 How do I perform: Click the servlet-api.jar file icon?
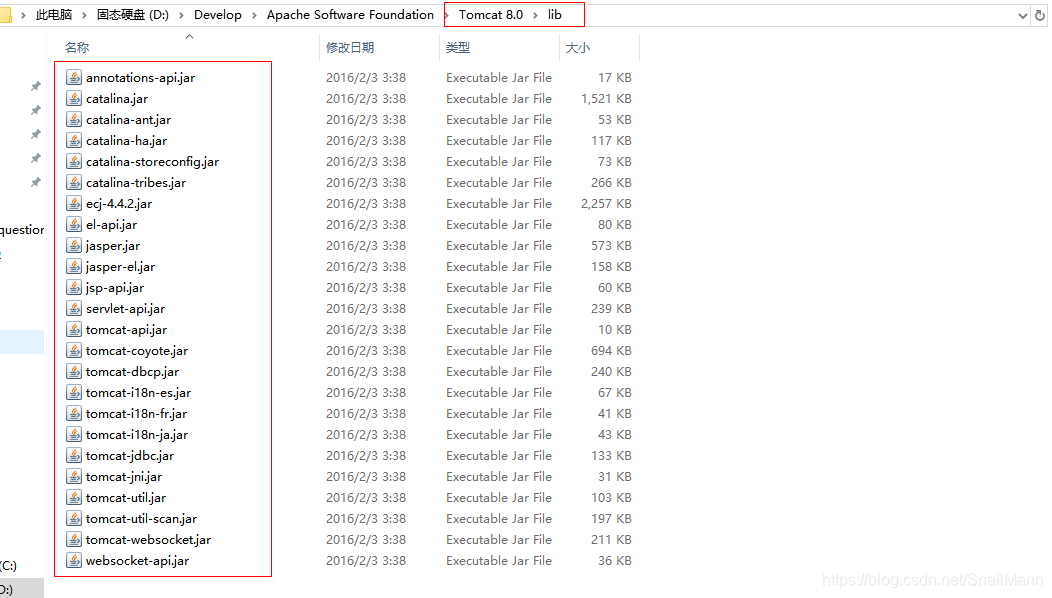[x=74, y=309]
